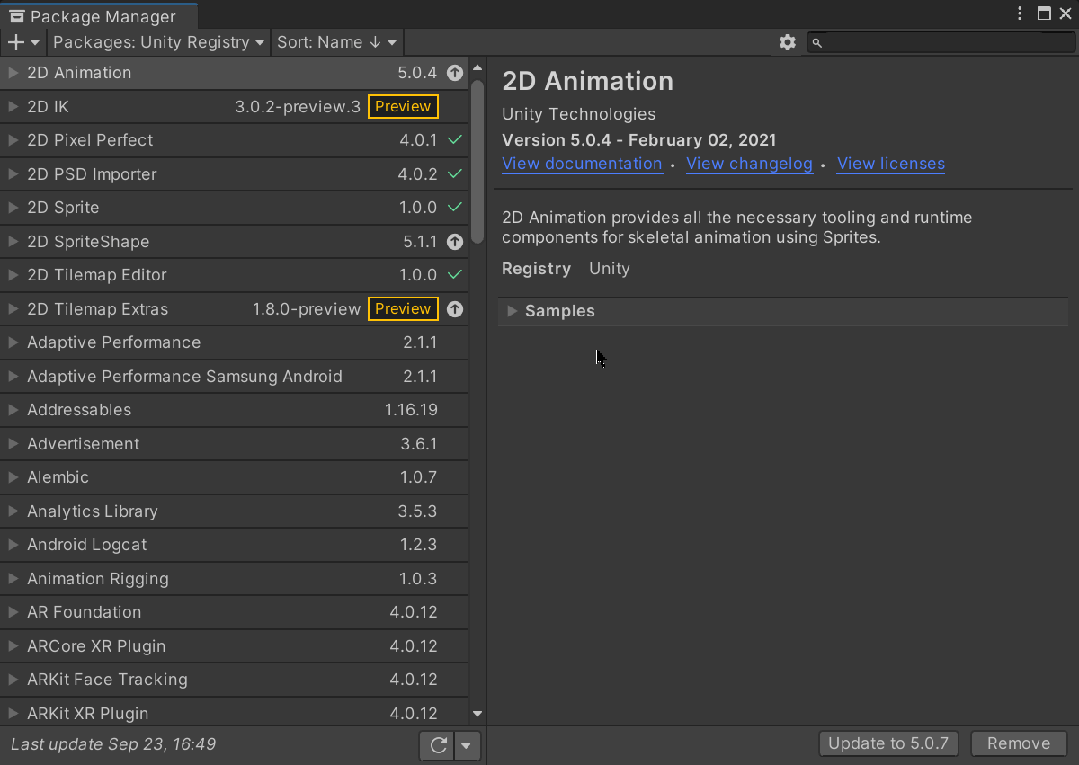Open View documentation link
This screenshot has width=1079, height=765.
pyautogui.click(x=582, y=164)
